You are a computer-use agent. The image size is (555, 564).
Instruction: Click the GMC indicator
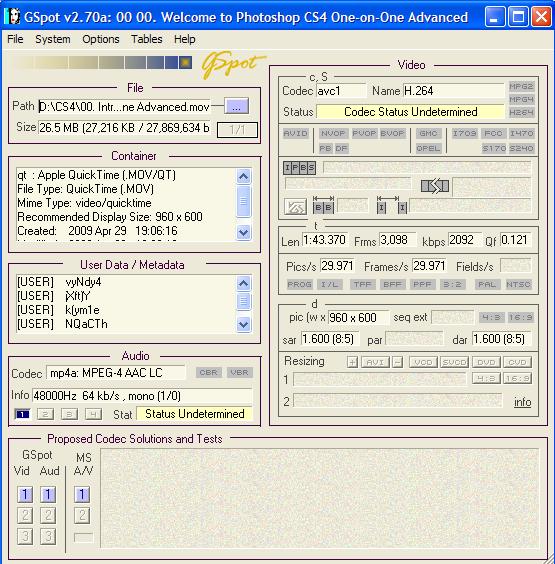click(x=428, y=133)
